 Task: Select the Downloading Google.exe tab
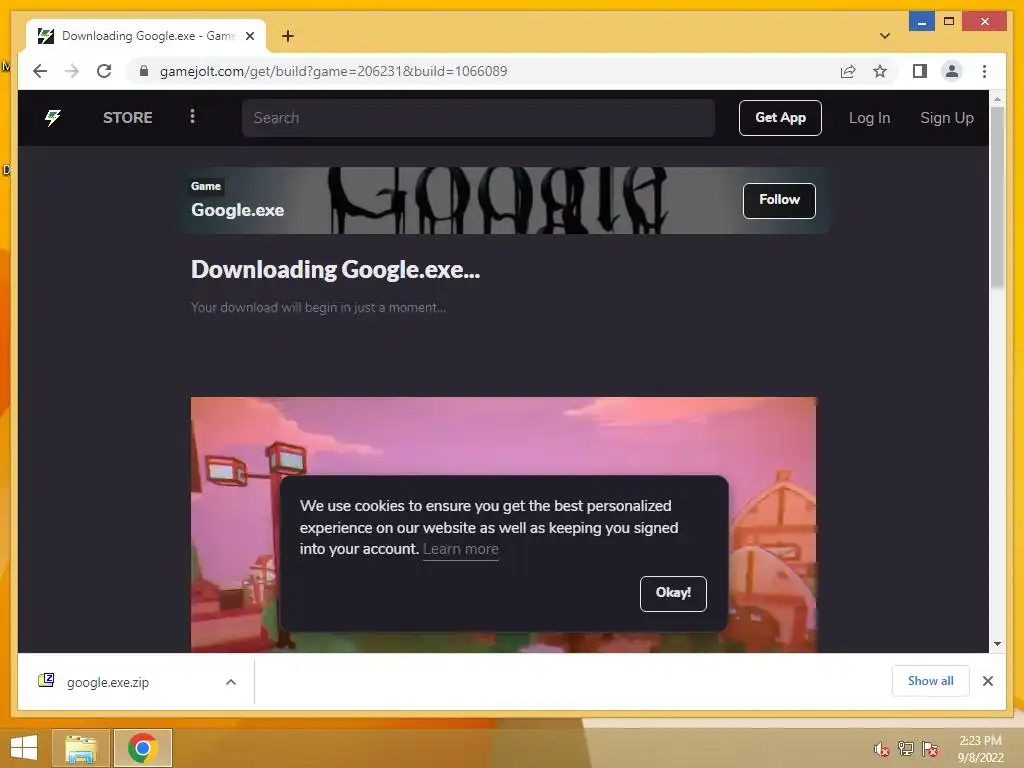146,36
